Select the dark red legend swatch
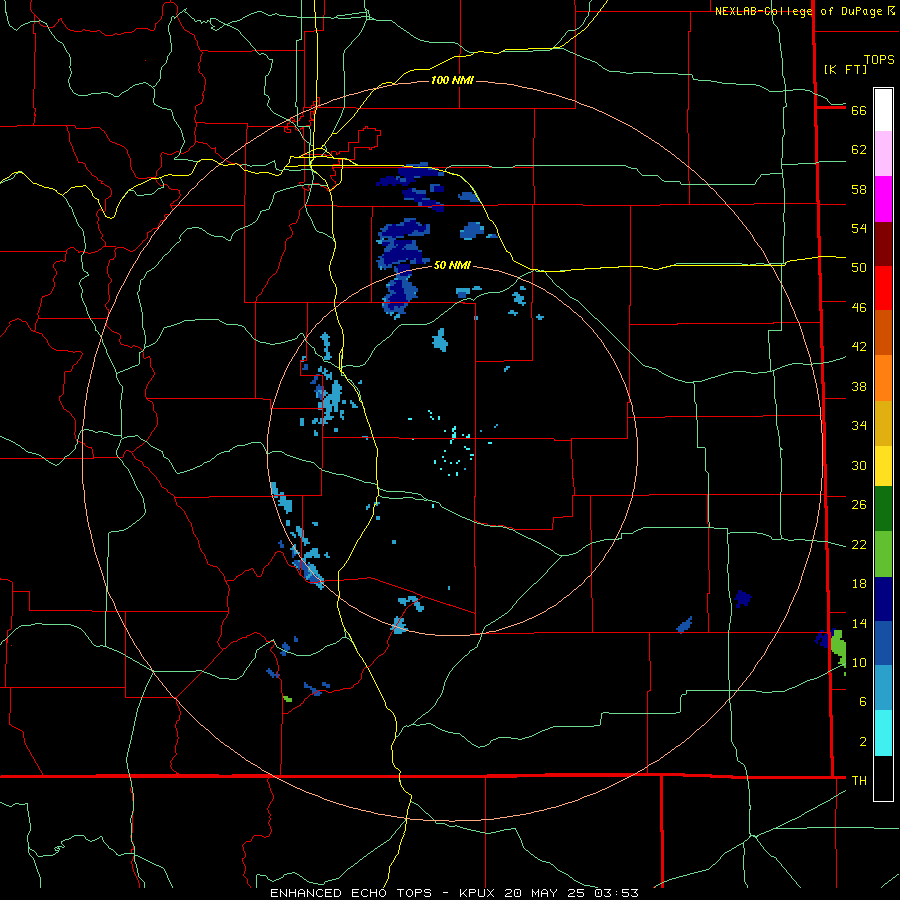The height and width of the screenshot is (900, 900). tap(883, 243)
